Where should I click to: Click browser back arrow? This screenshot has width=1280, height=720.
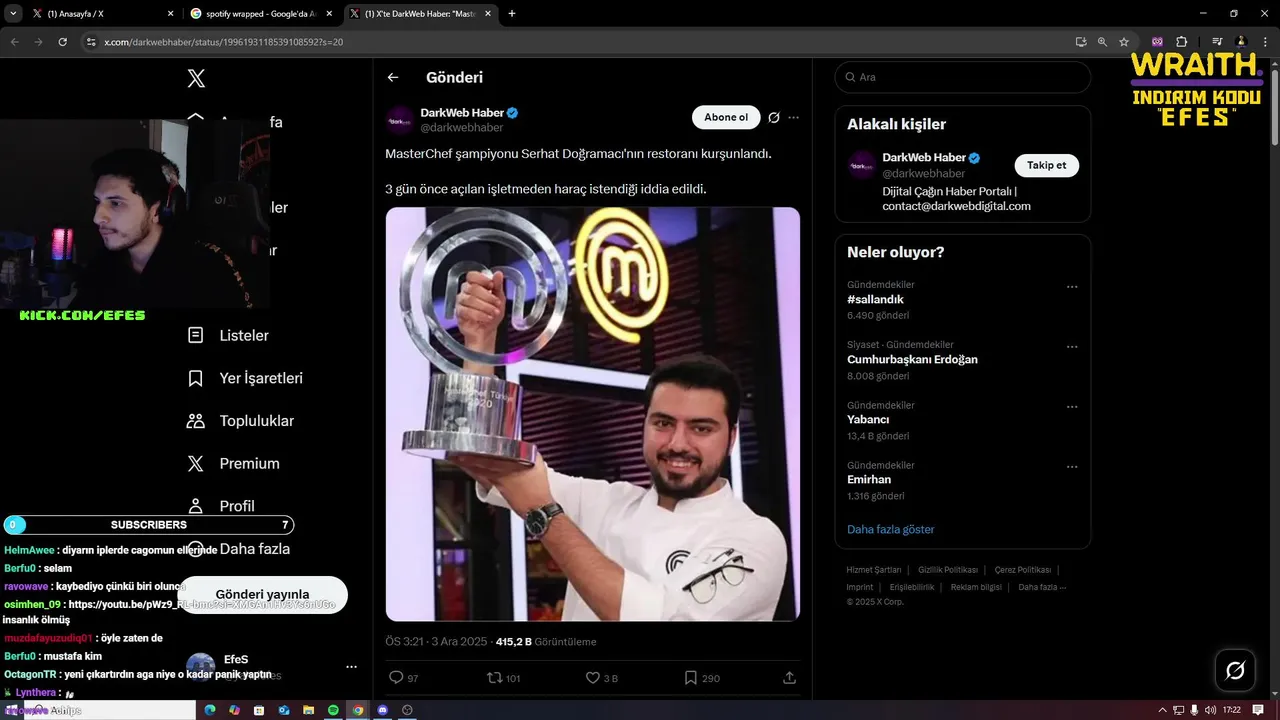click(x=14, y=42)
